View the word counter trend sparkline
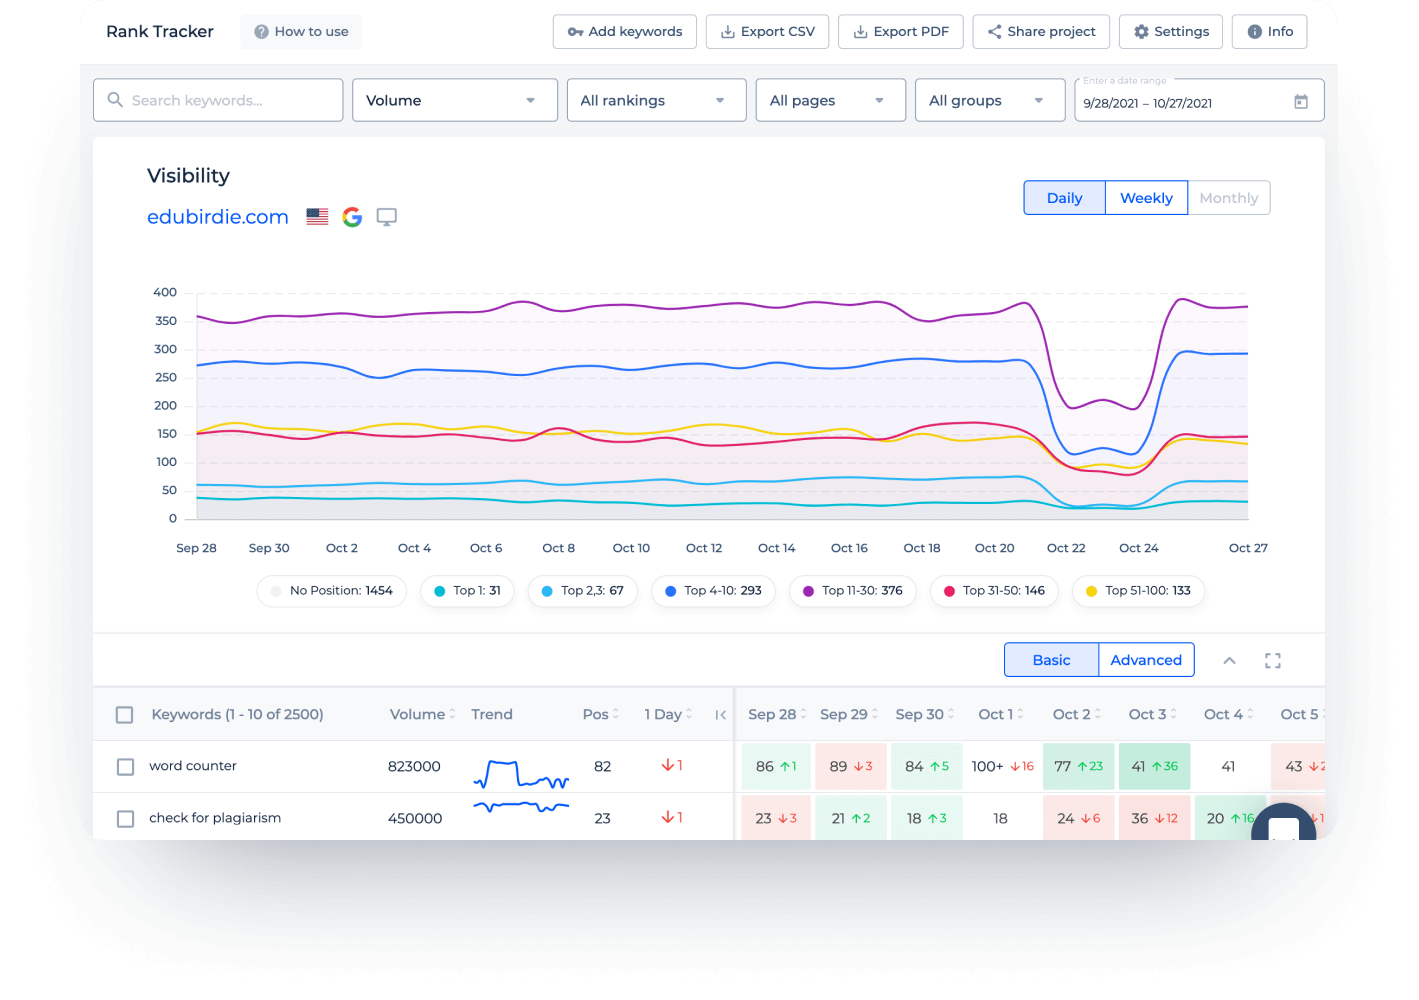This screenshot has height=1000, width=1419. pos(521,774)
